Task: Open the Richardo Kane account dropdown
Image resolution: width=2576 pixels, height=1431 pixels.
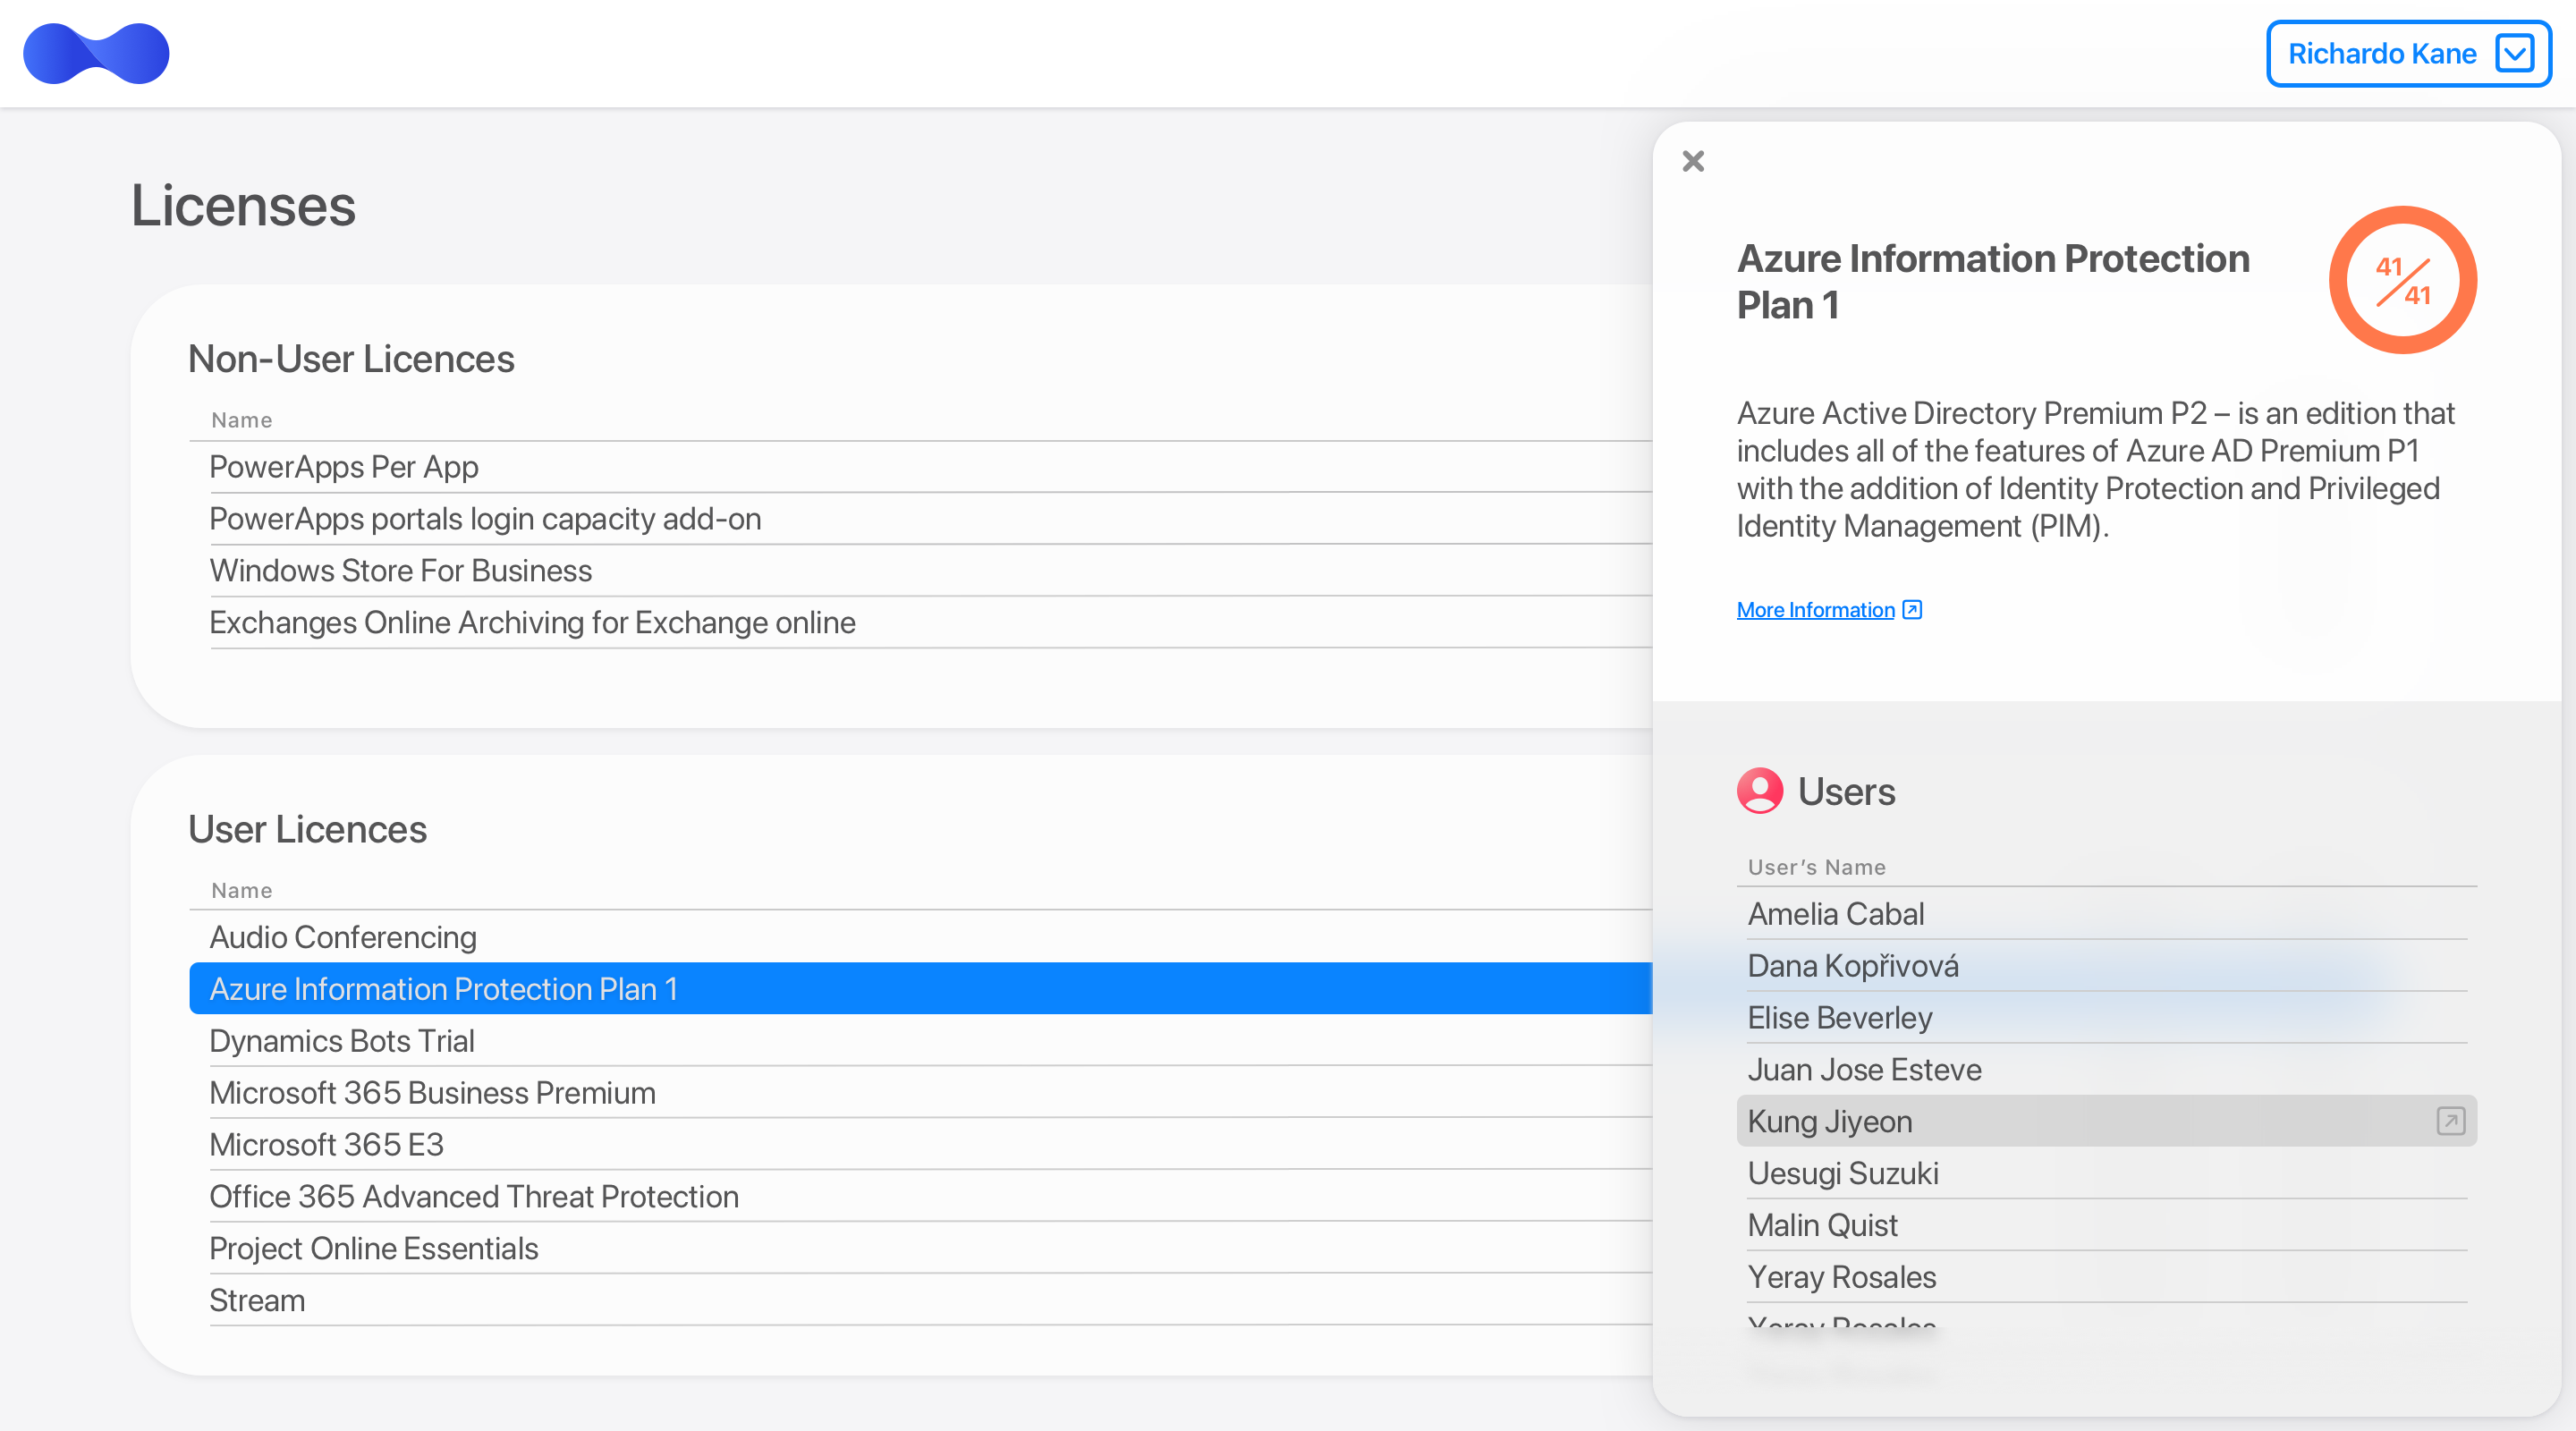Action: point(2408,54)
